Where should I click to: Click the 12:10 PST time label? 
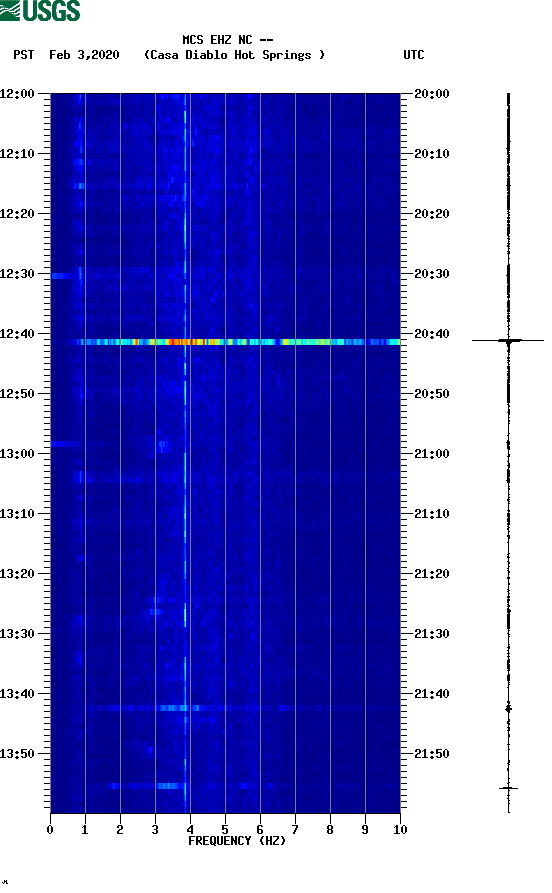click(x=17, y=154)
